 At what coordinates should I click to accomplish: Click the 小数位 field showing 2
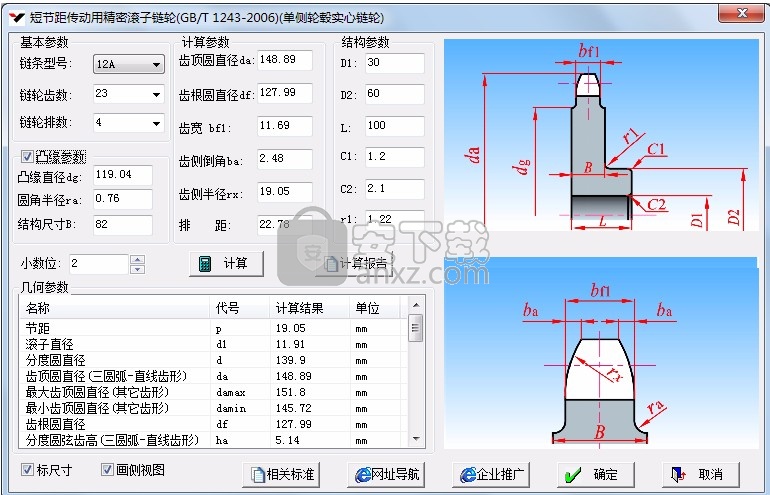point(100,264)
